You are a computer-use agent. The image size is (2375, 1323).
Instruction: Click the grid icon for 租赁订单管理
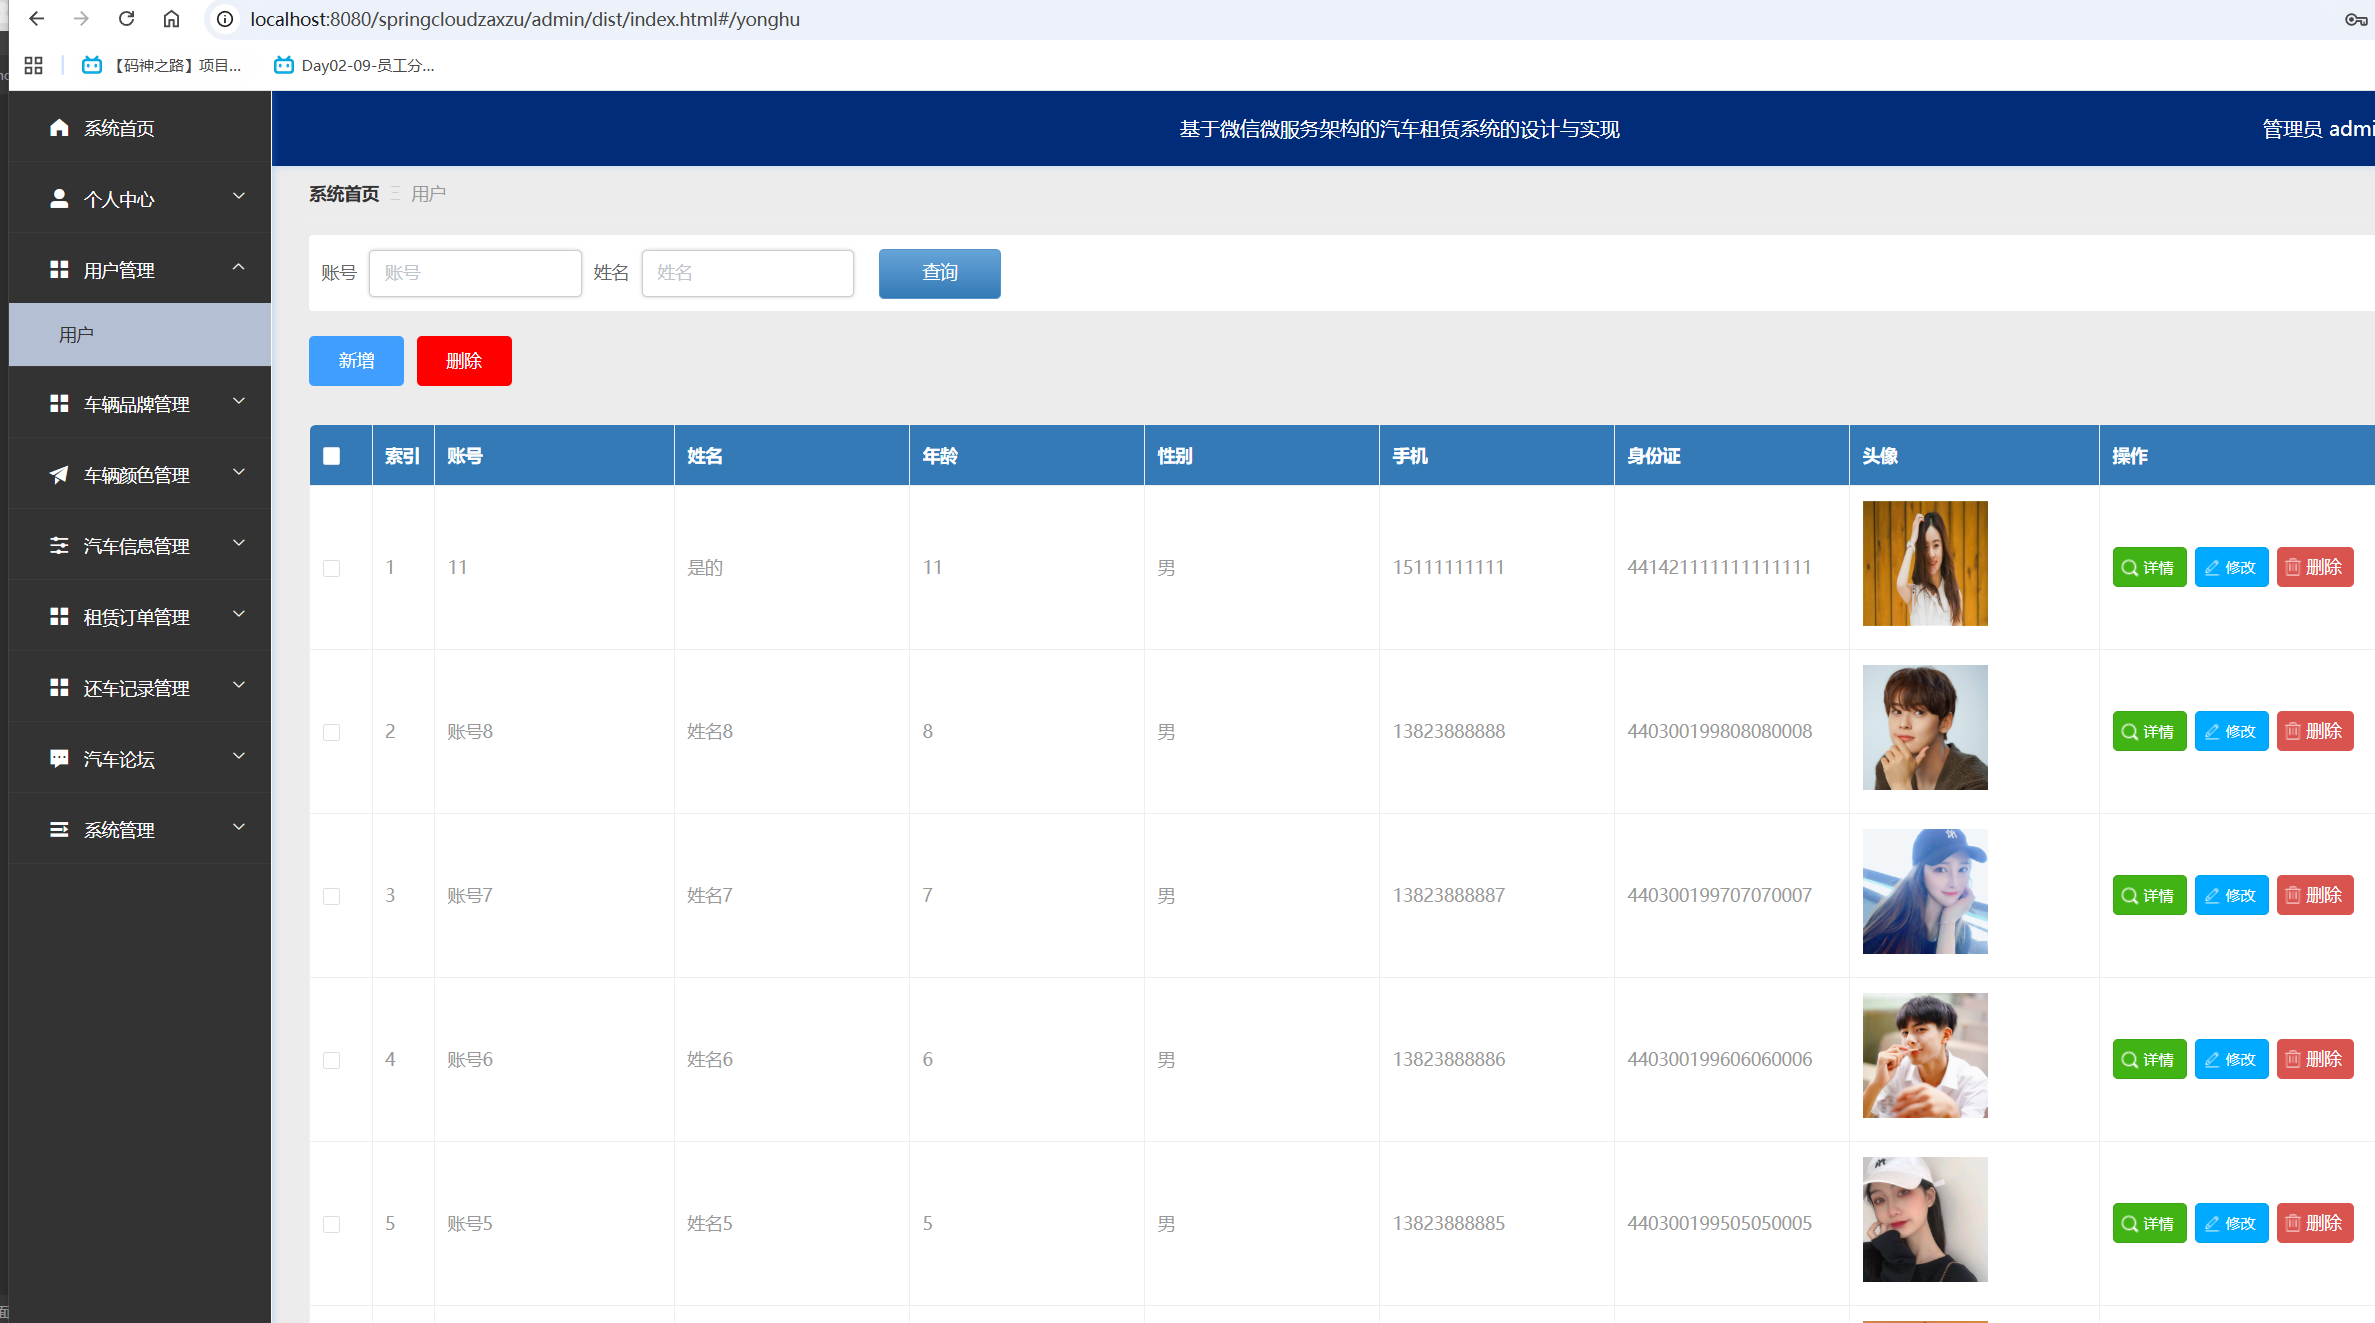59,617
